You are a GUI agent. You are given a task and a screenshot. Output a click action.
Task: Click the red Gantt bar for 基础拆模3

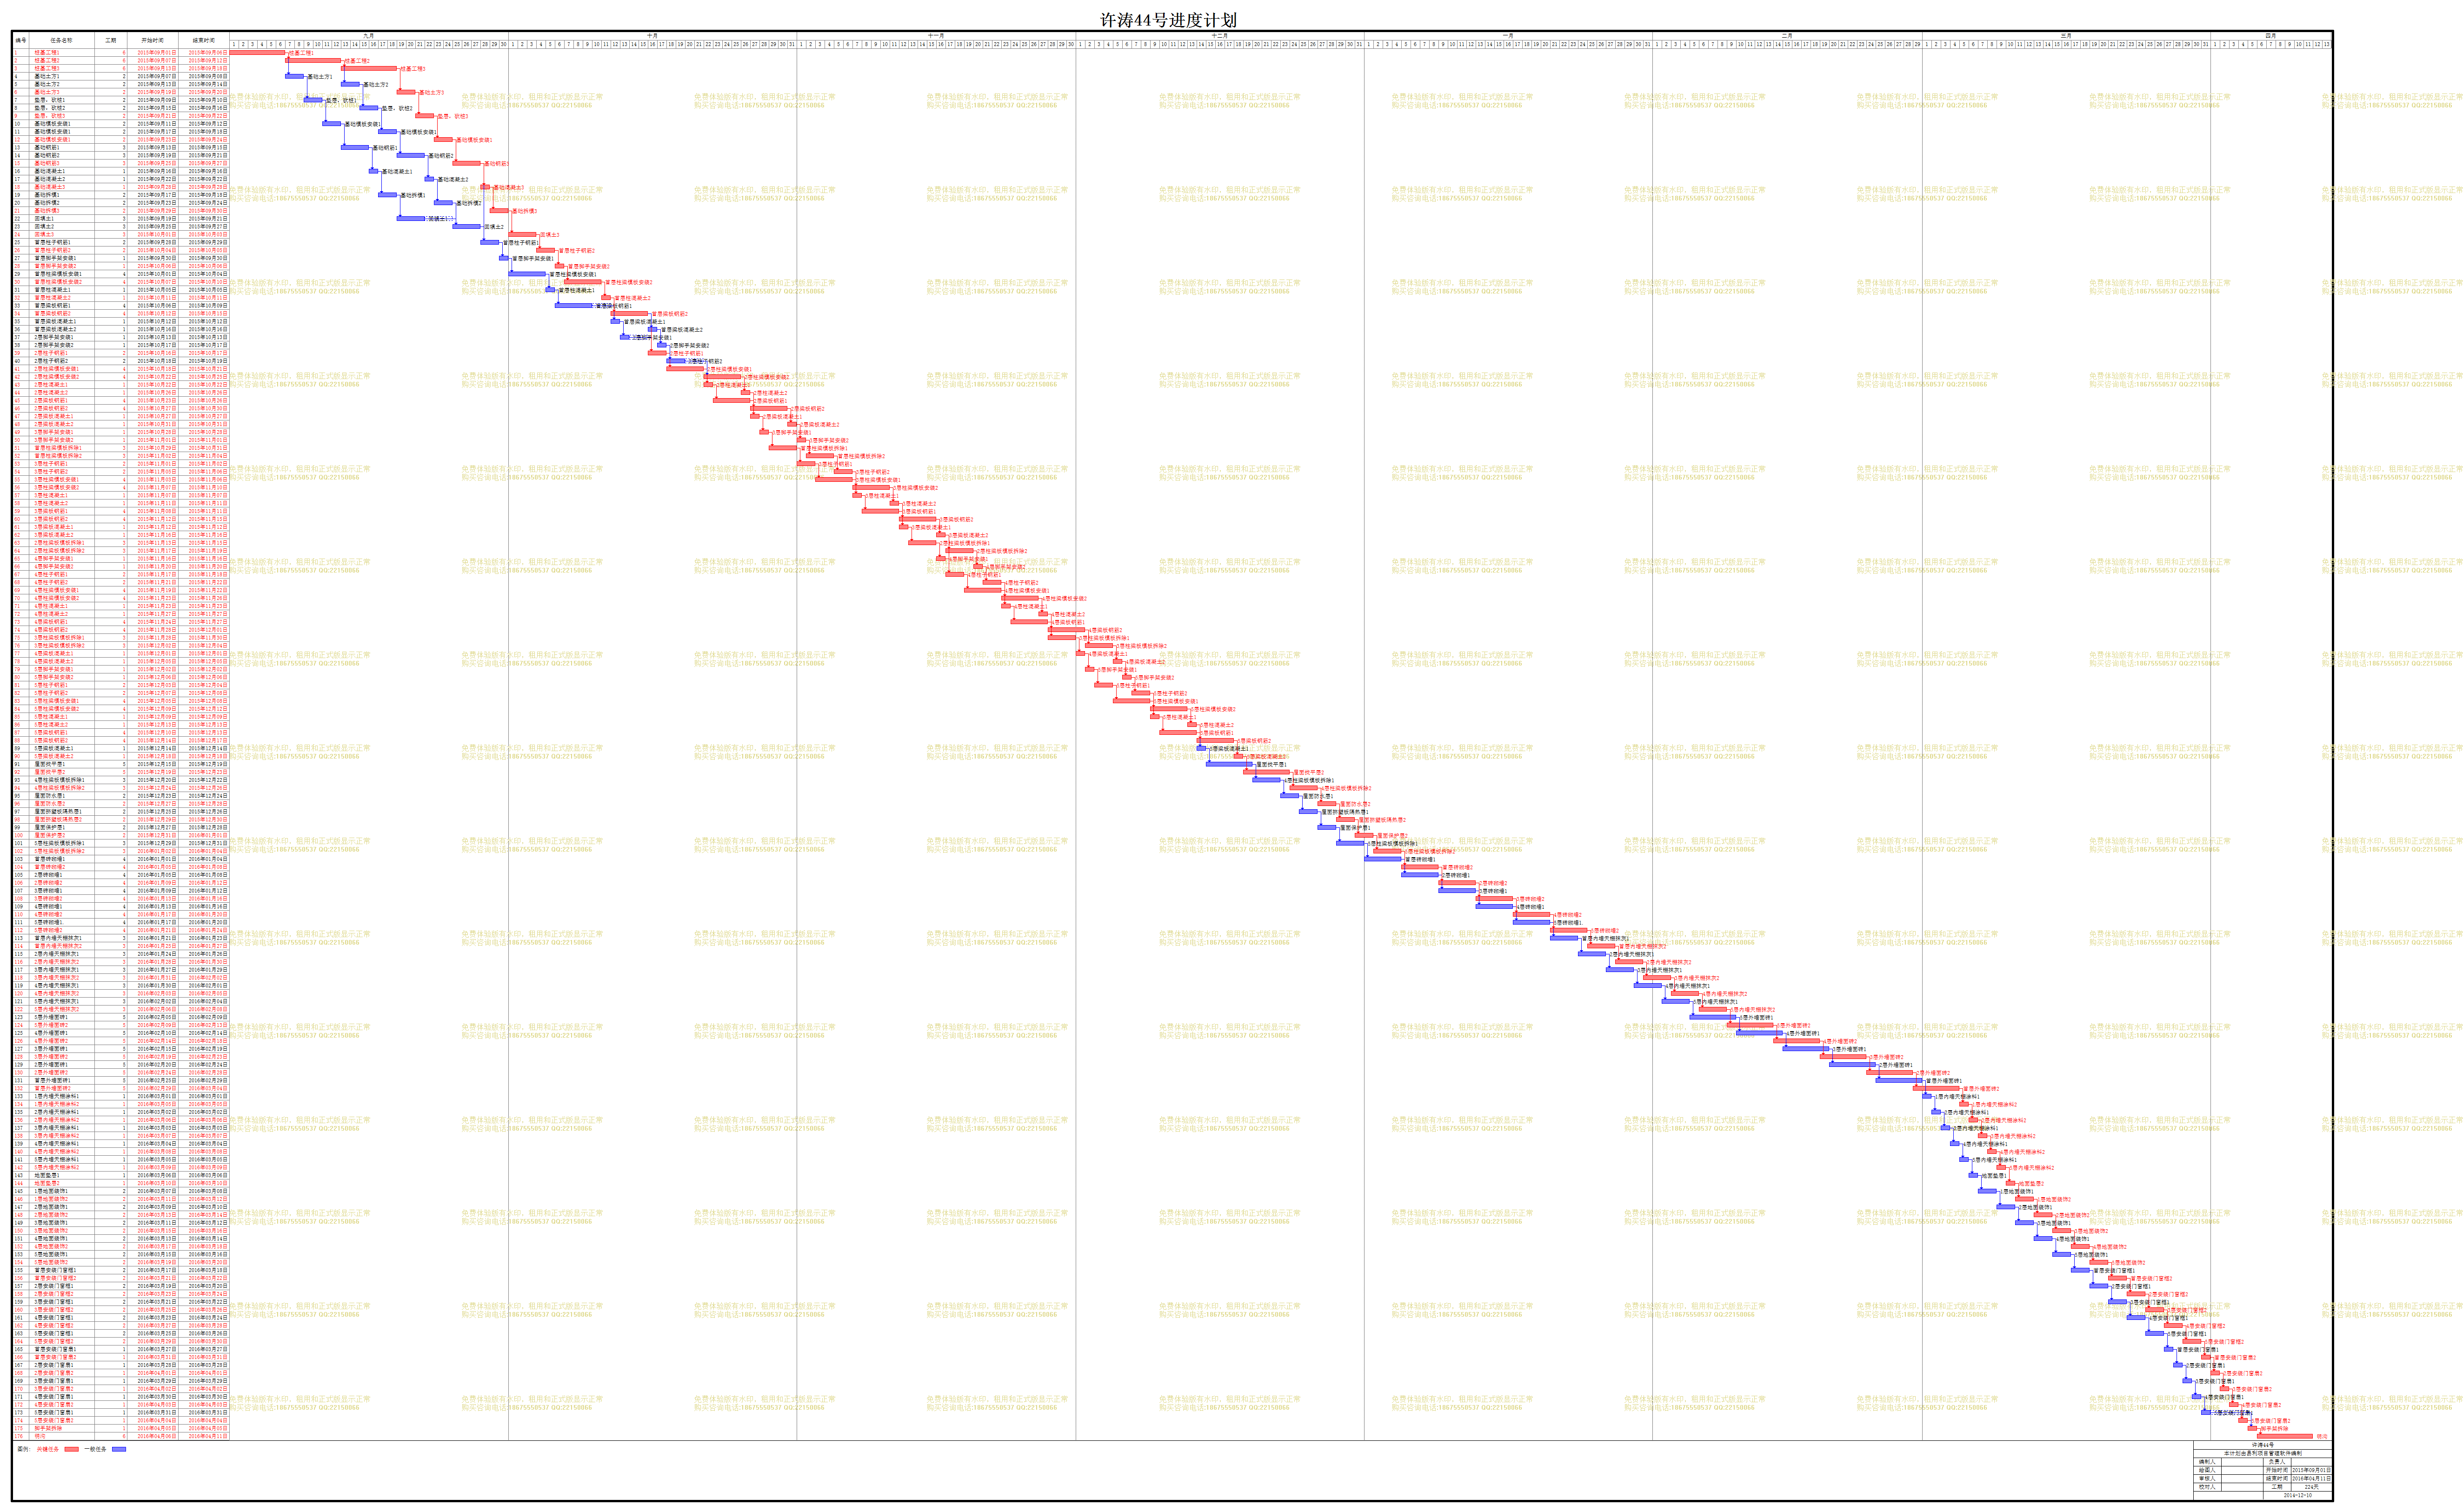[499, 211]
